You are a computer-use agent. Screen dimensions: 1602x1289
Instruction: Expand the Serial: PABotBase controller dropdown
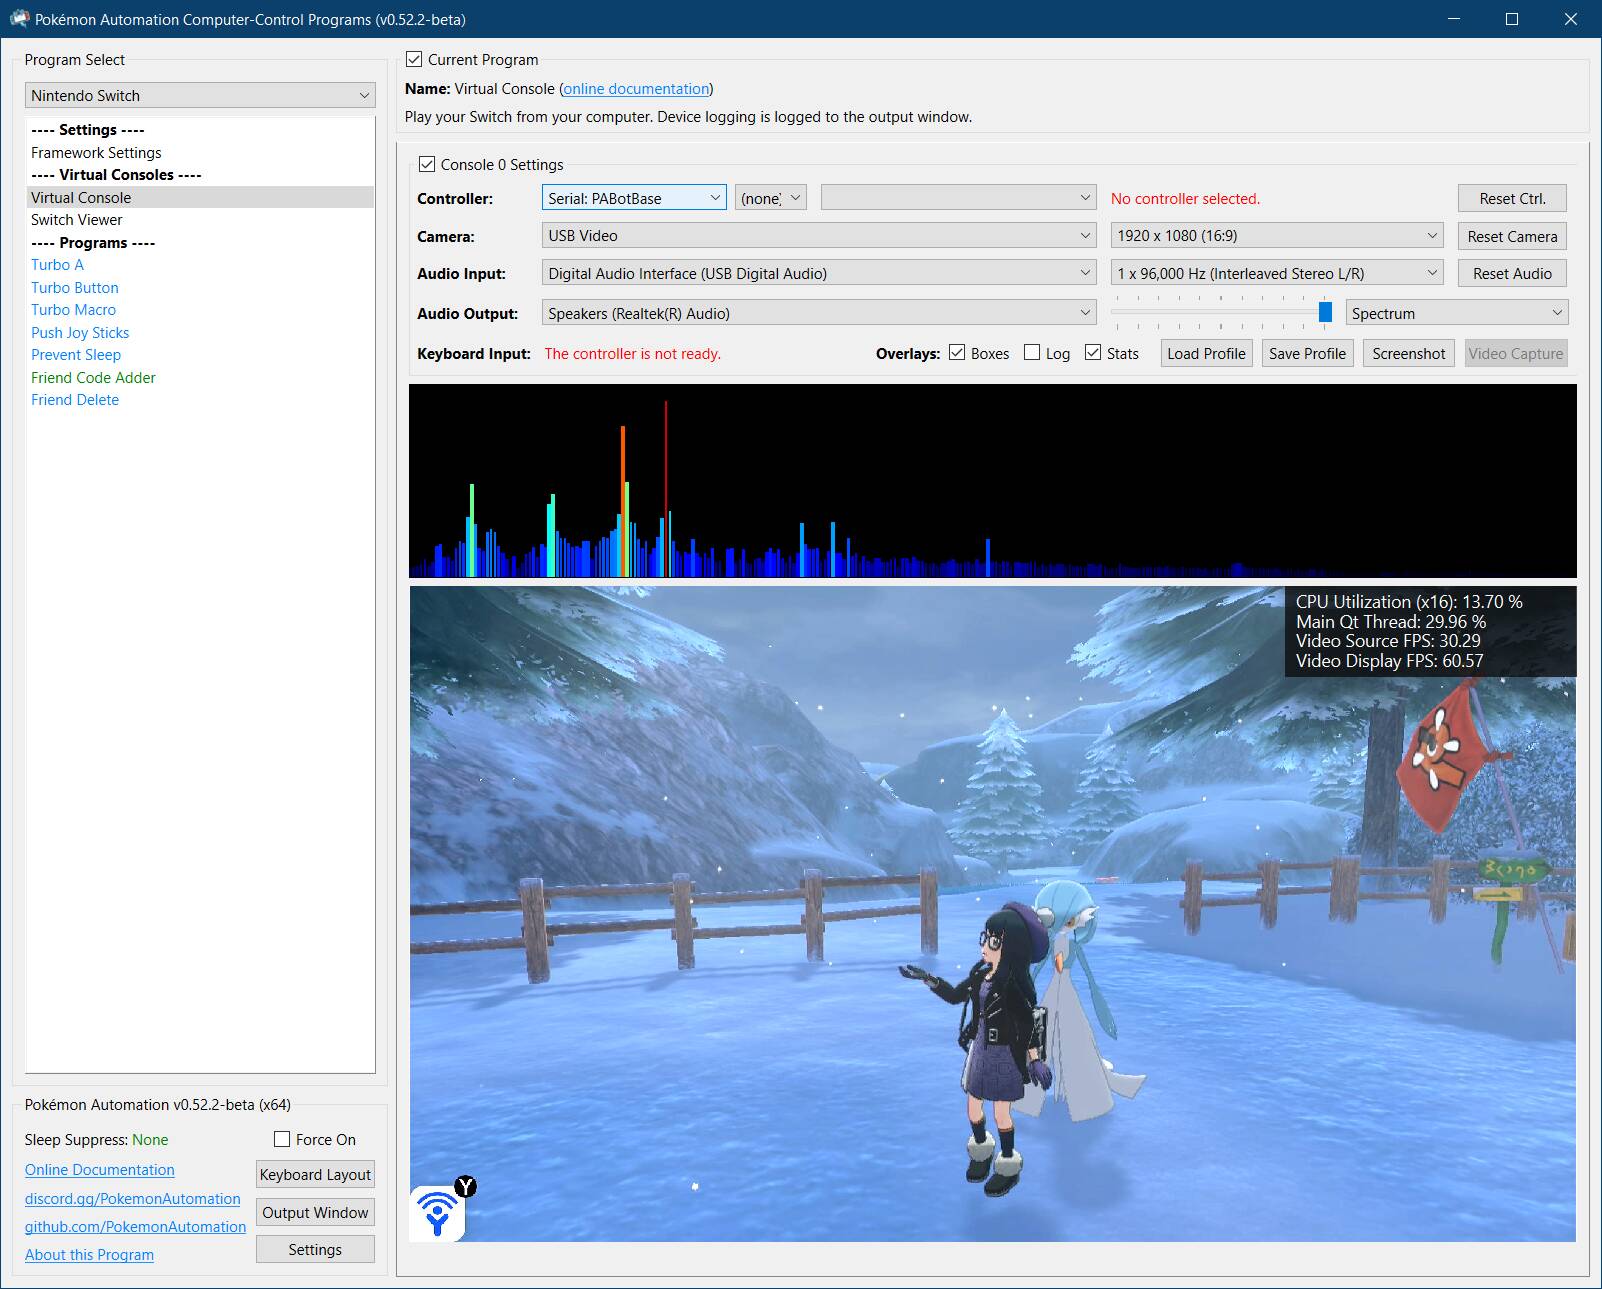634,198
